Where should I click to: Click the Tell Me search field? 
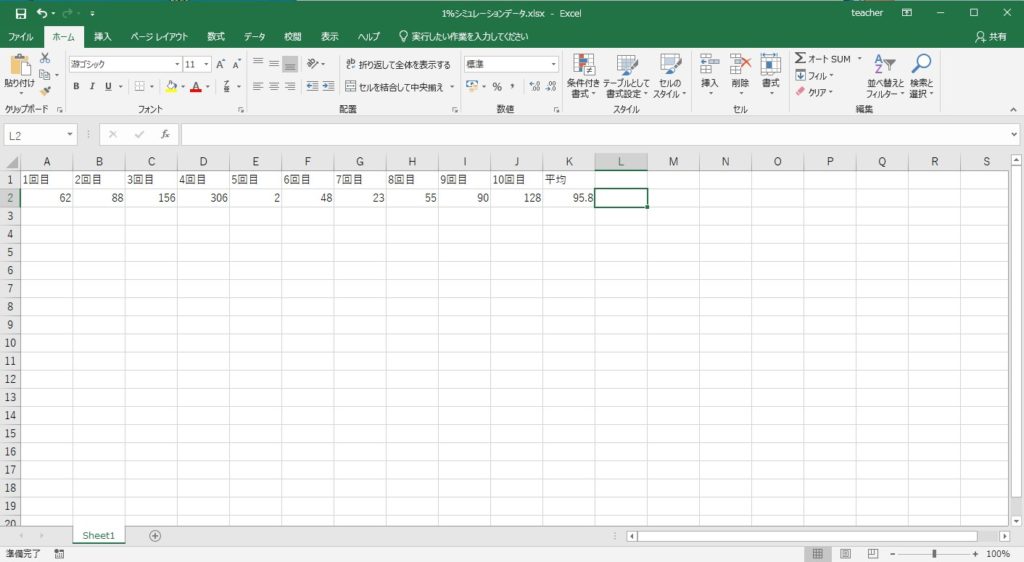[x=463, y=37]
